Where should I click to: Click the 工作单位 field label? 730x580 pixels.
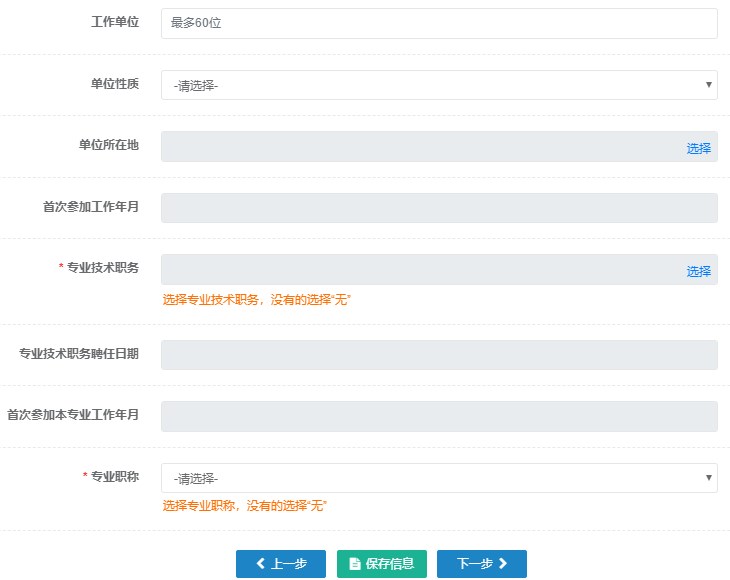click(x=115, y=22)
